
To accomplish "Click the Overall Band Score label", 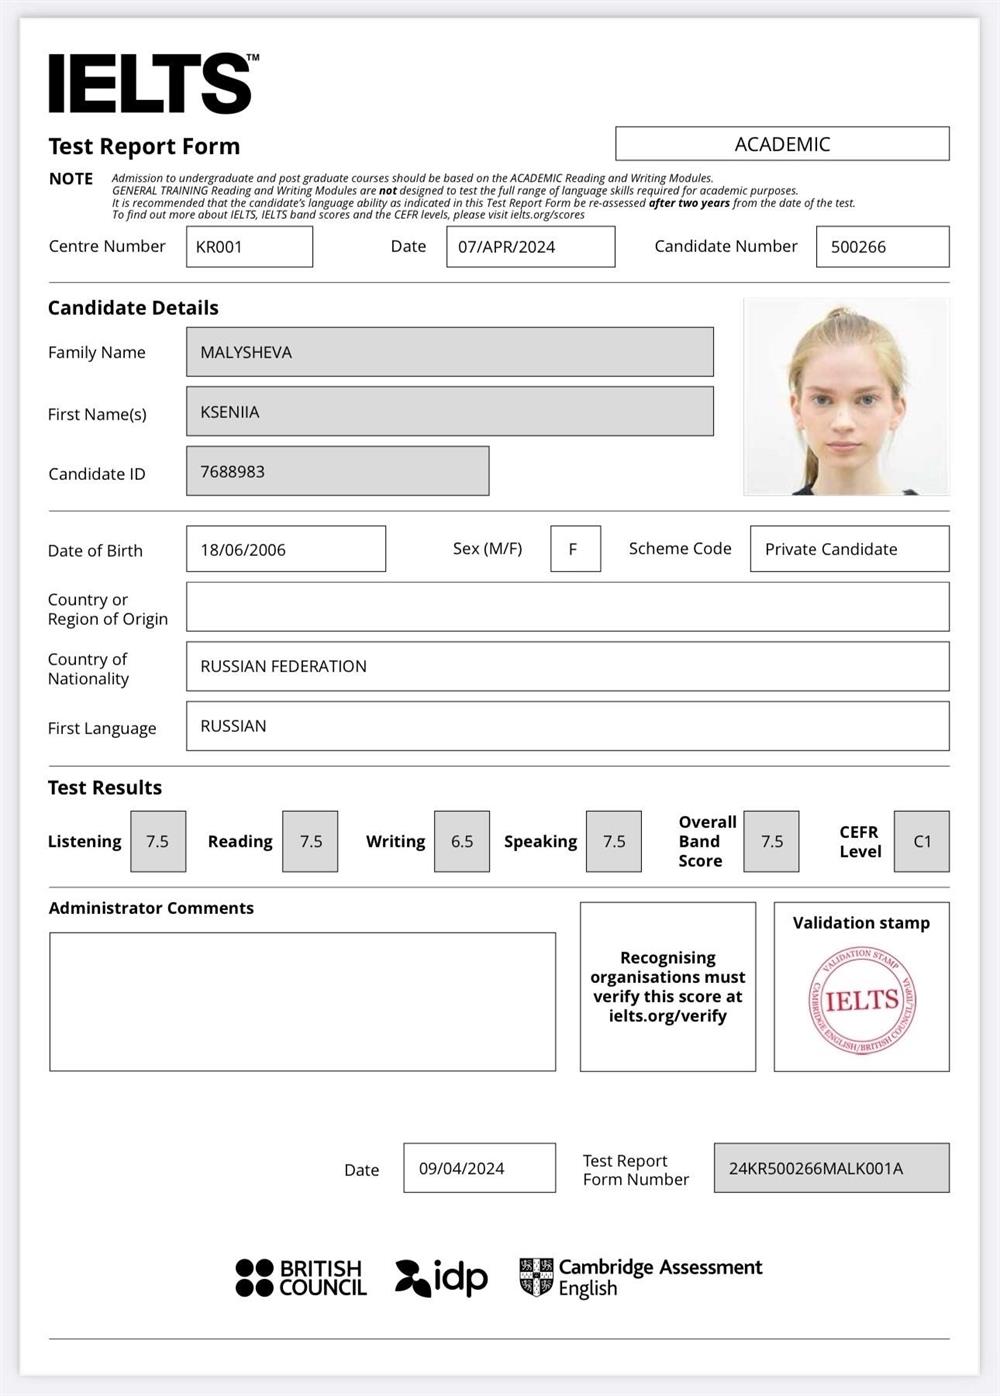I will point(707,841).
